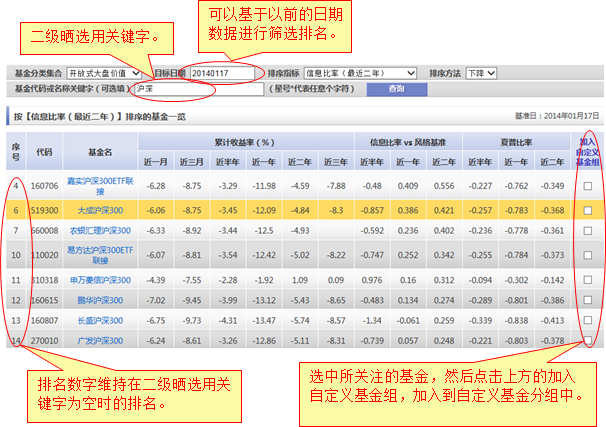Viewport: 606px width, 427px height.
Task: Tick the checkbox for 嘉实沪深300ETF联接
Action: (x=588, y=186)
